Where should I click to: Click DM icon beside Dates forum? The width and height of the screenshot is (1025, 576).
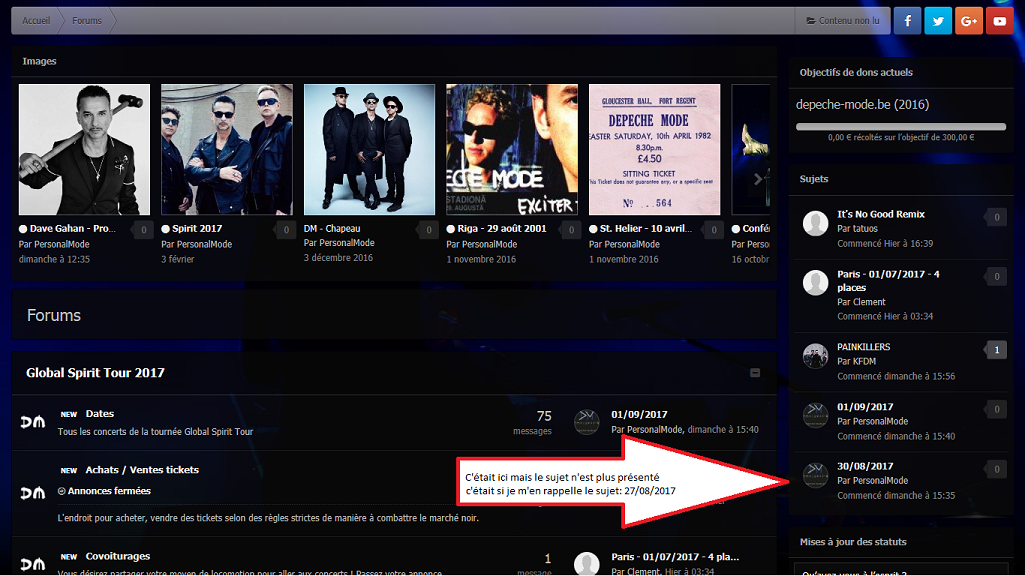(33, 422)
